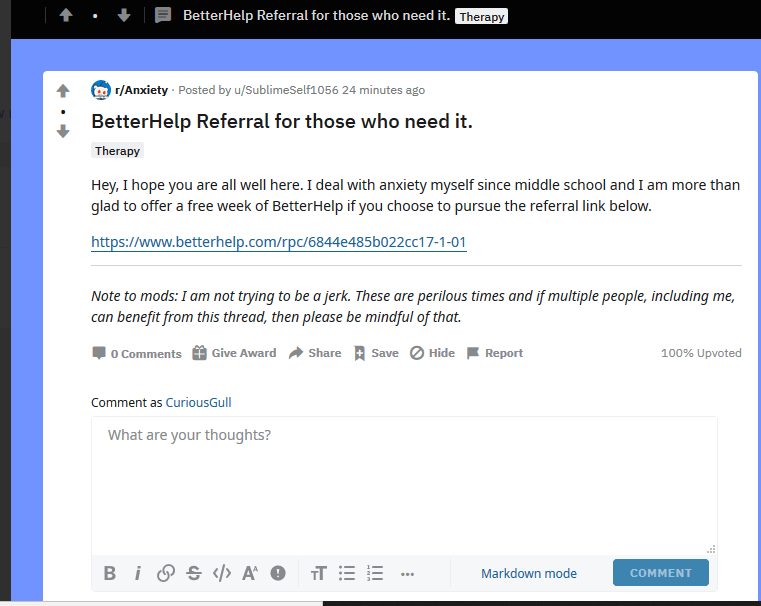Start a bulleted list
Viewport: 761px width, 606px height.
pos(347,573)
